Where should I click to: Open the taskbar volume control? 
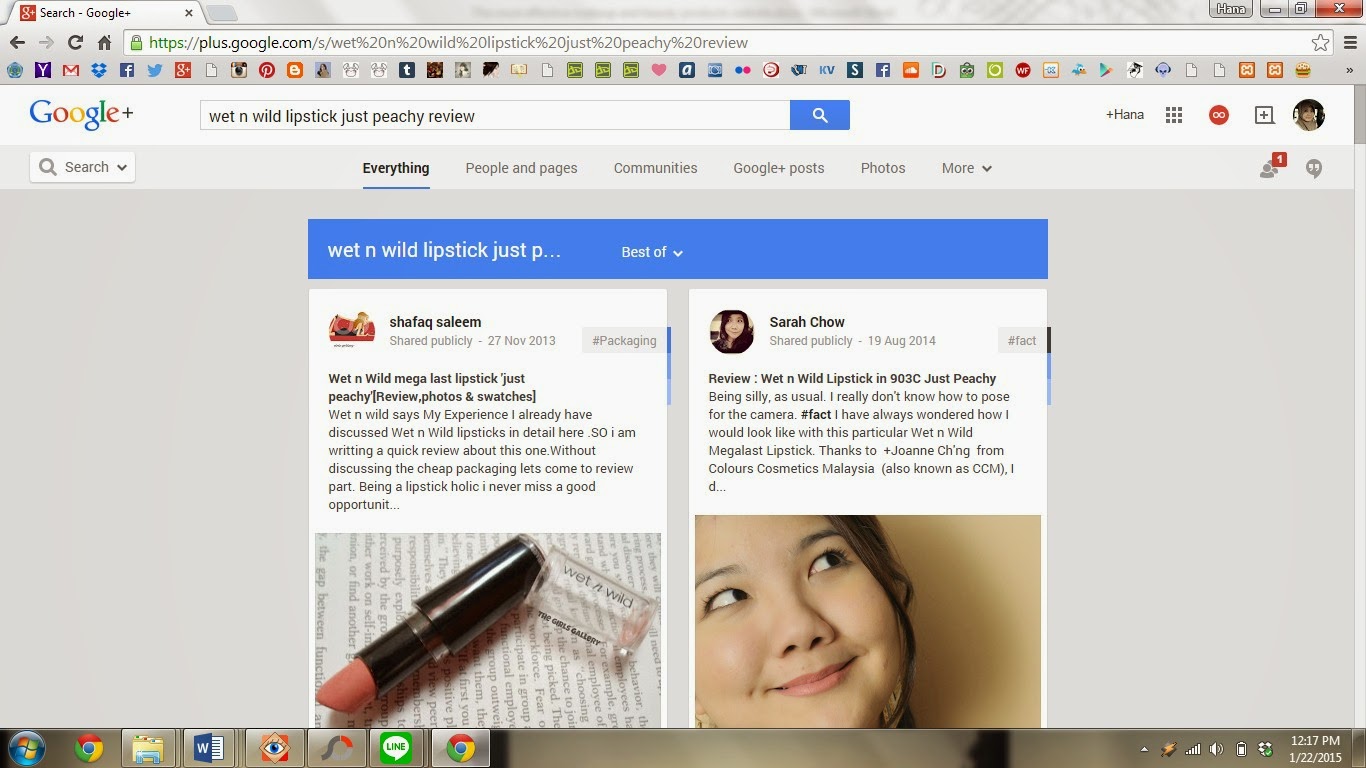1216,749
